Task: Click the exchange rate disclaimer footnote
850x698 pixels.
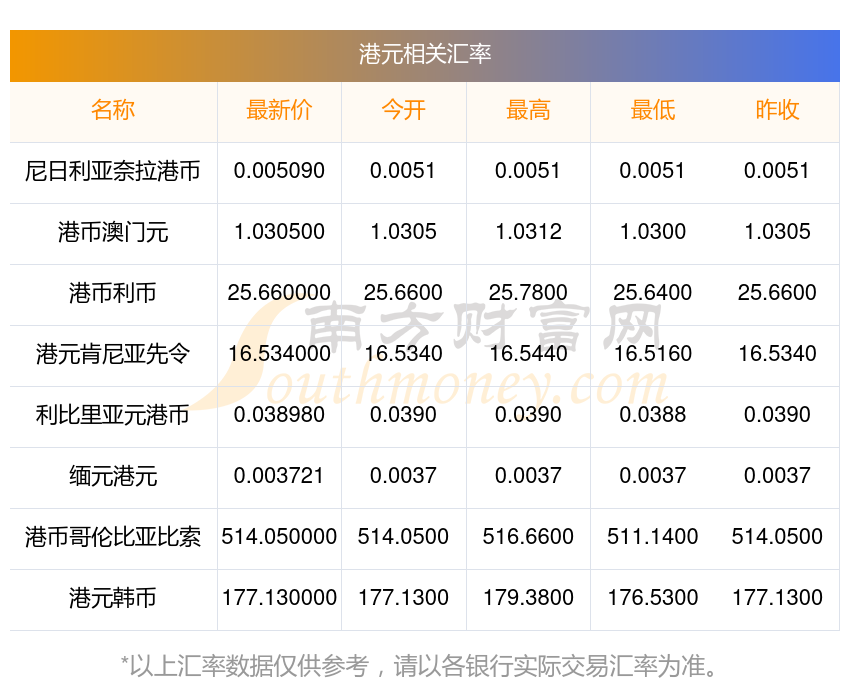Action: pos(418,666)
